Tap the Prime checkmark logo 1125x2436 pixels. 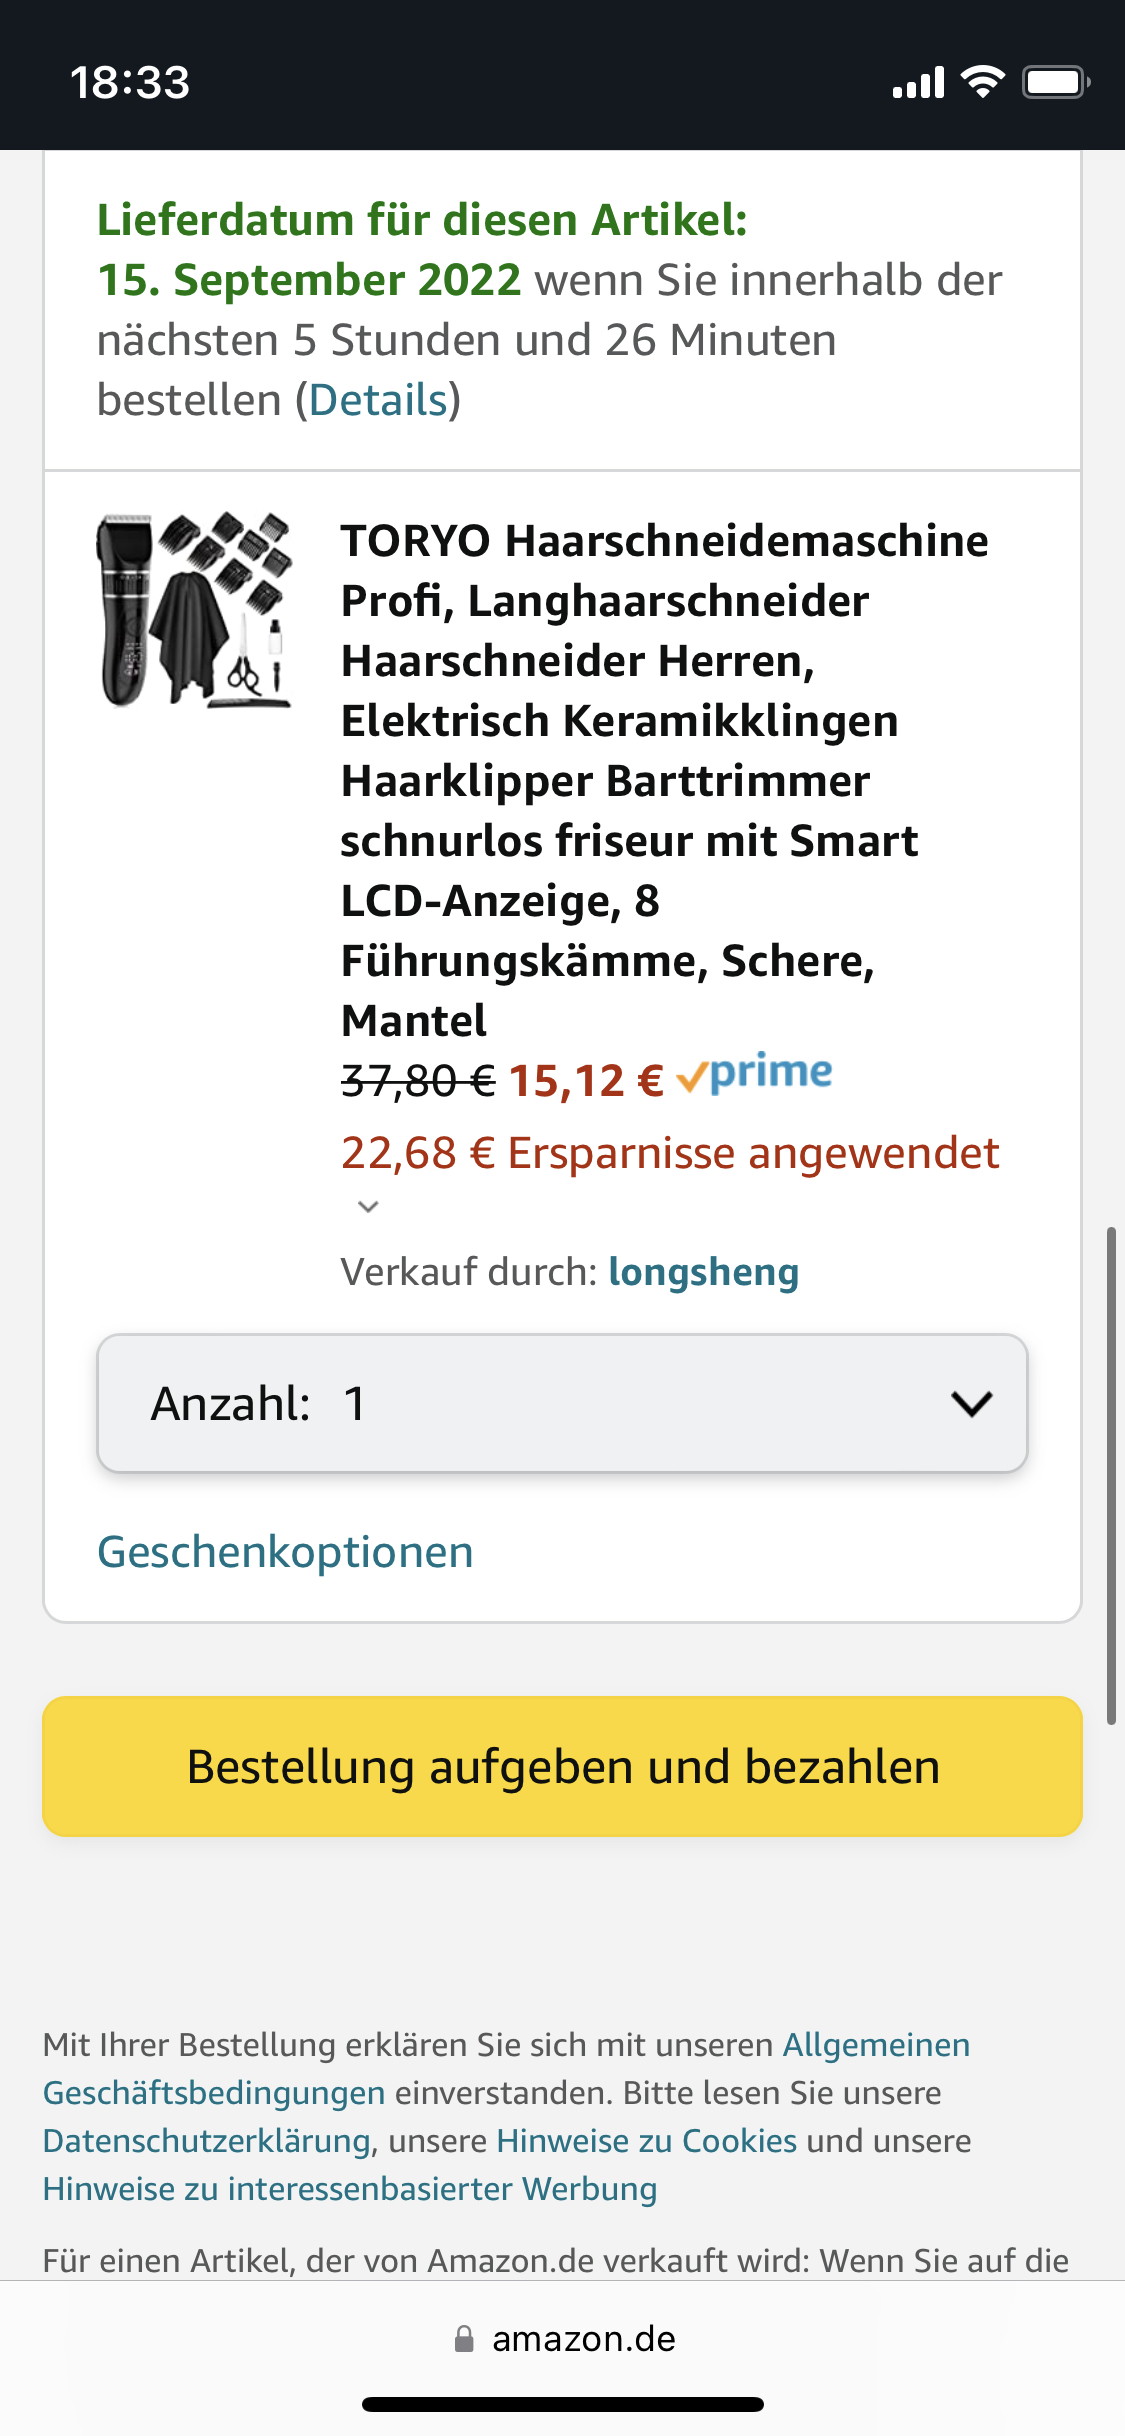[754, 1074]
